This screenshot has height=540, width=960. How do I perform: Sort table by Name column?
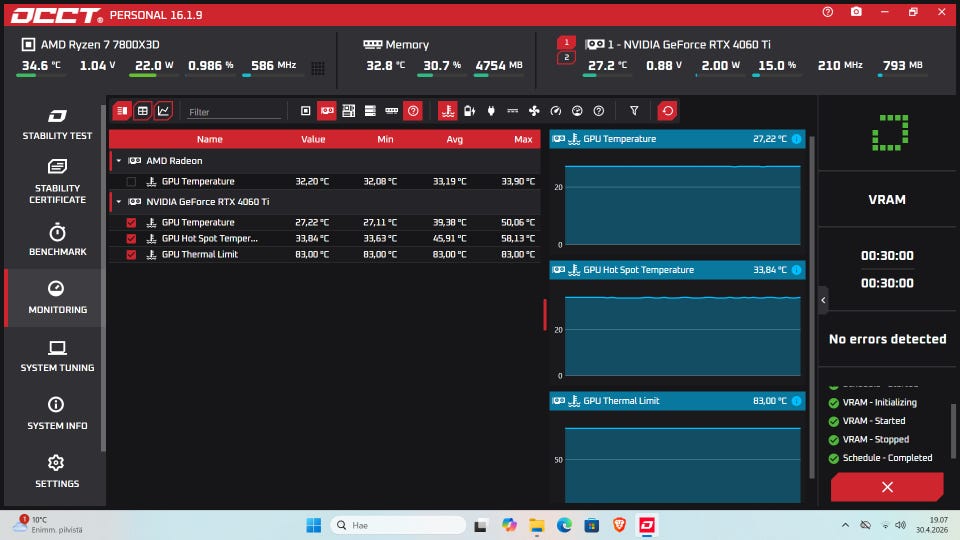click(x=209, y=139)
